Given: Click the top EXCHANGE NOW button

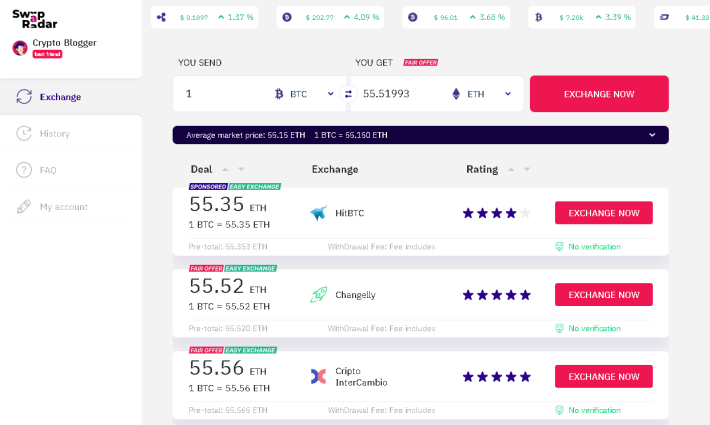Looking at the screenshot, I should [599, 94].
